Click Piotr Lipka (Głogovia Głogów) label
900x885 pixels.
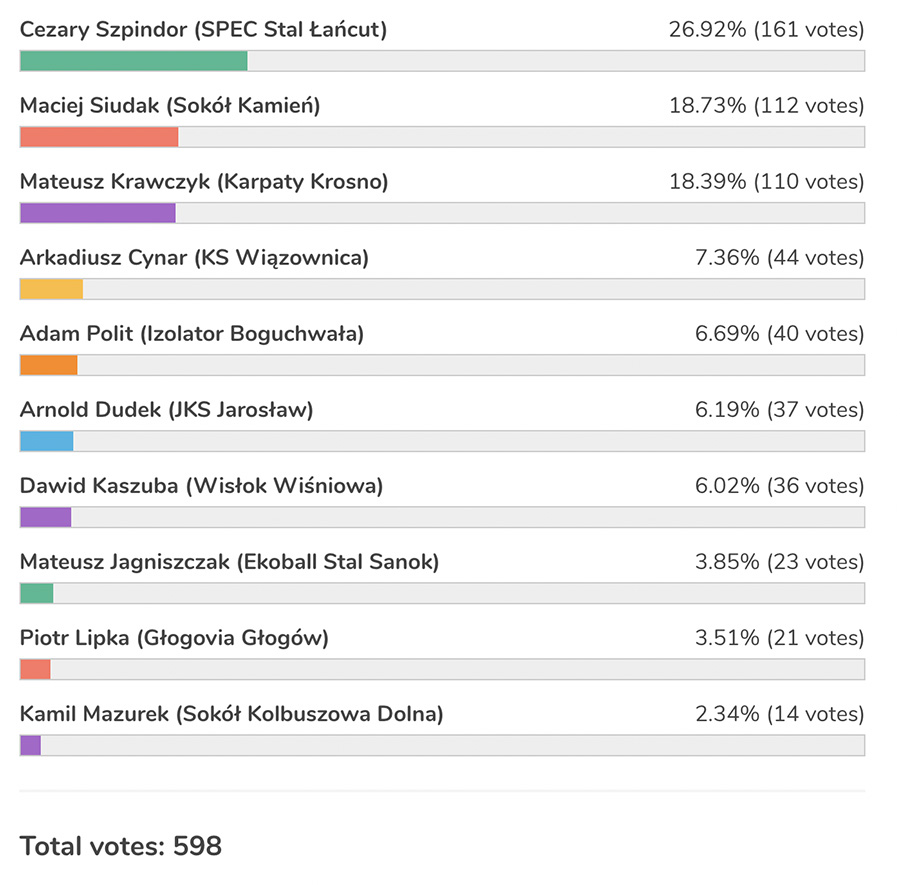pos(174,638)
